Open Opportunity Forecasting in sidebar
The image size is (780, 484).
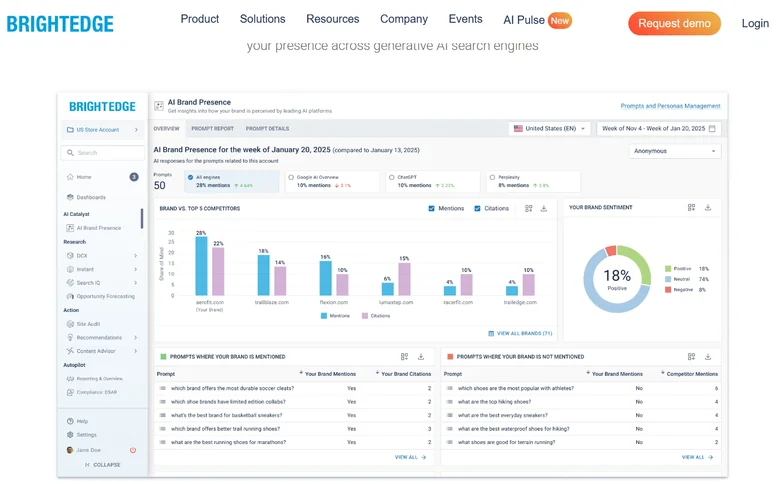100,296
